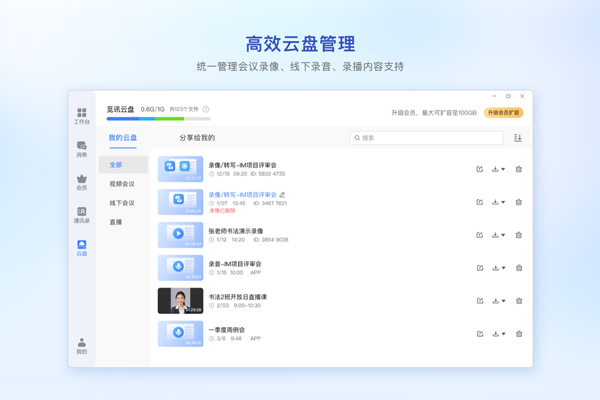Select 视频会议 category filter
The image size is (600, 400).
[122, 184]
